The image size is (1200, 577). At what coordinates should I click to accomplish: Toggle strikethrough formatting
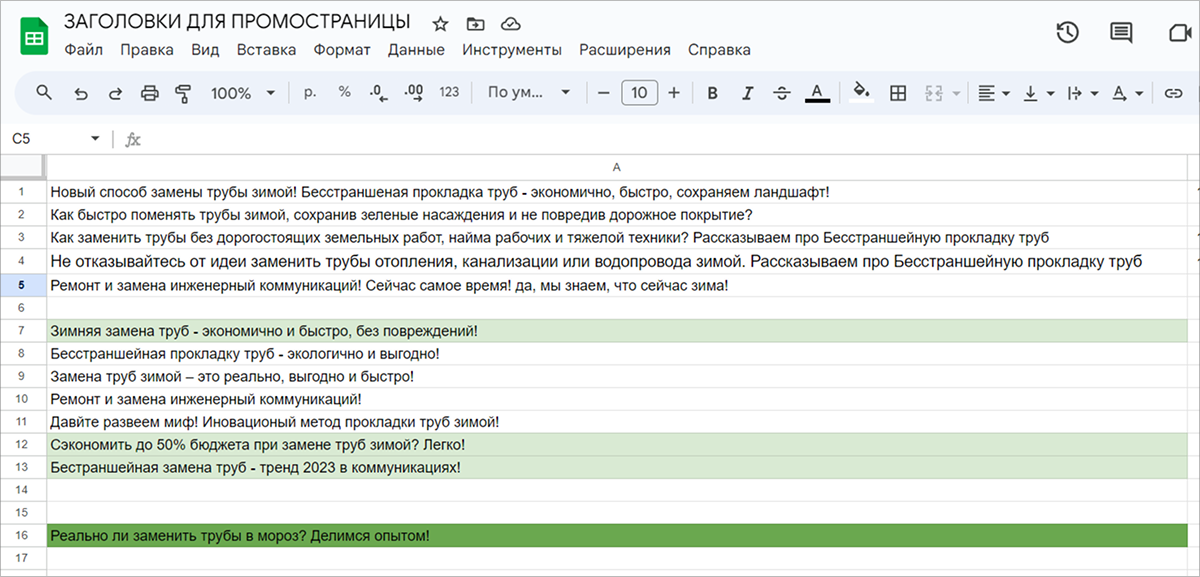tap(782, 93)
